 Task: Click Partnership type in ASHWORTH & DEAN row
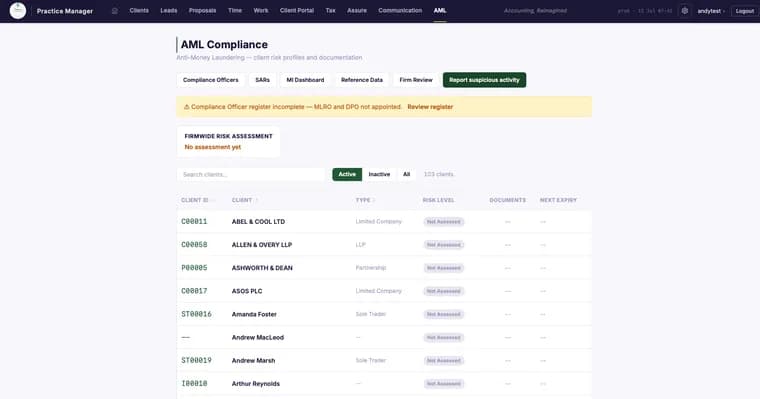[x=371, y=268]
